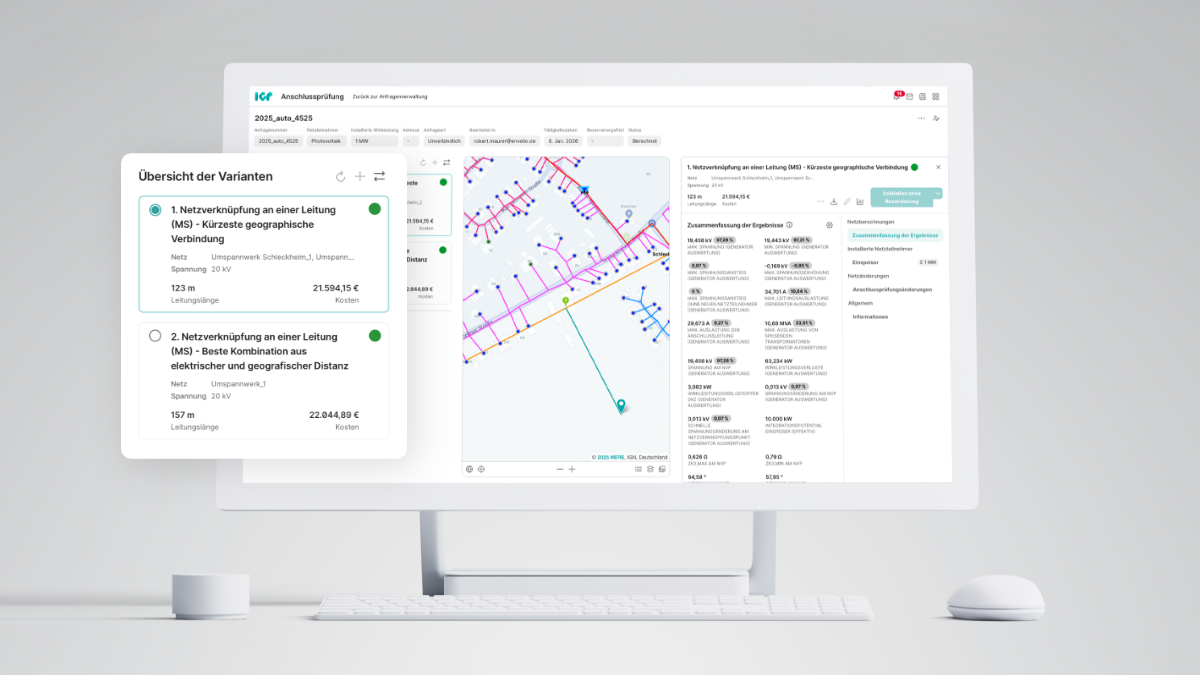The width and height of the screenshot is (1200, 675).
Task: Open the Informationen sidebar item
Action: pos(869,316)
